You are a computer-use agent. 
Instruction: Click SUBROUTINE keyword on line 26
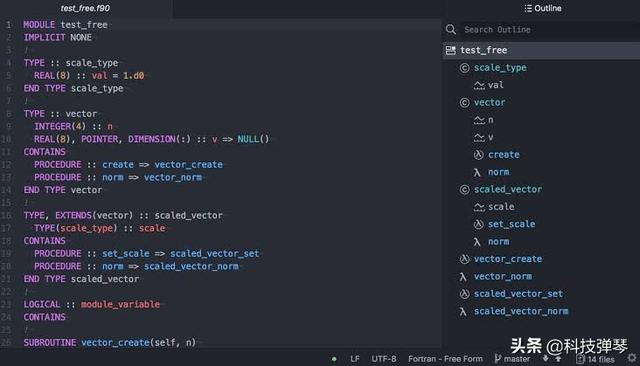tap(50, 342)
